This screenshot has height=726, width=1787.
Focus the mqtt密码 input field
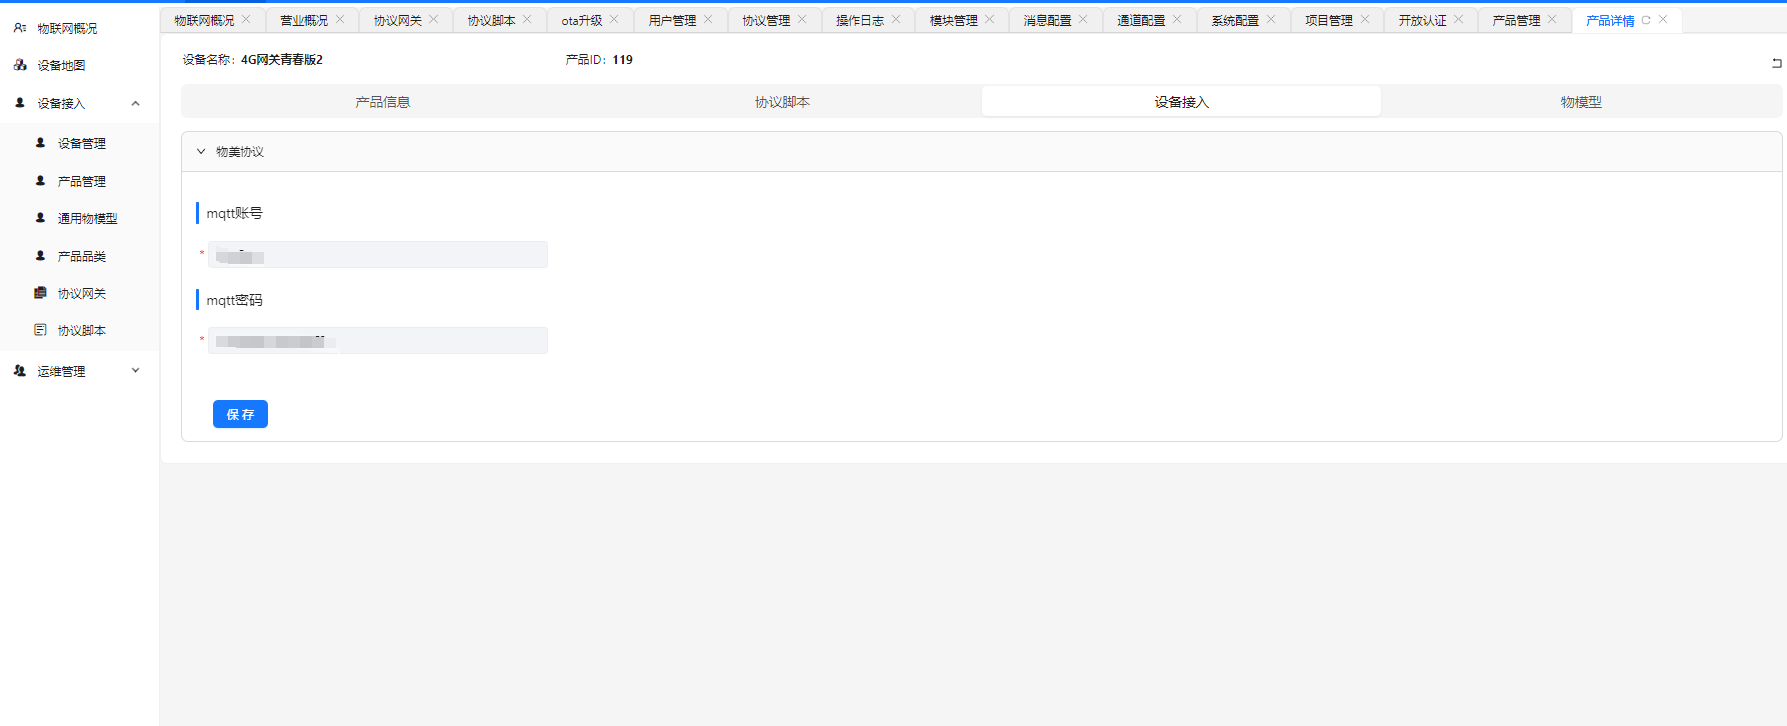tap(378, 341)
